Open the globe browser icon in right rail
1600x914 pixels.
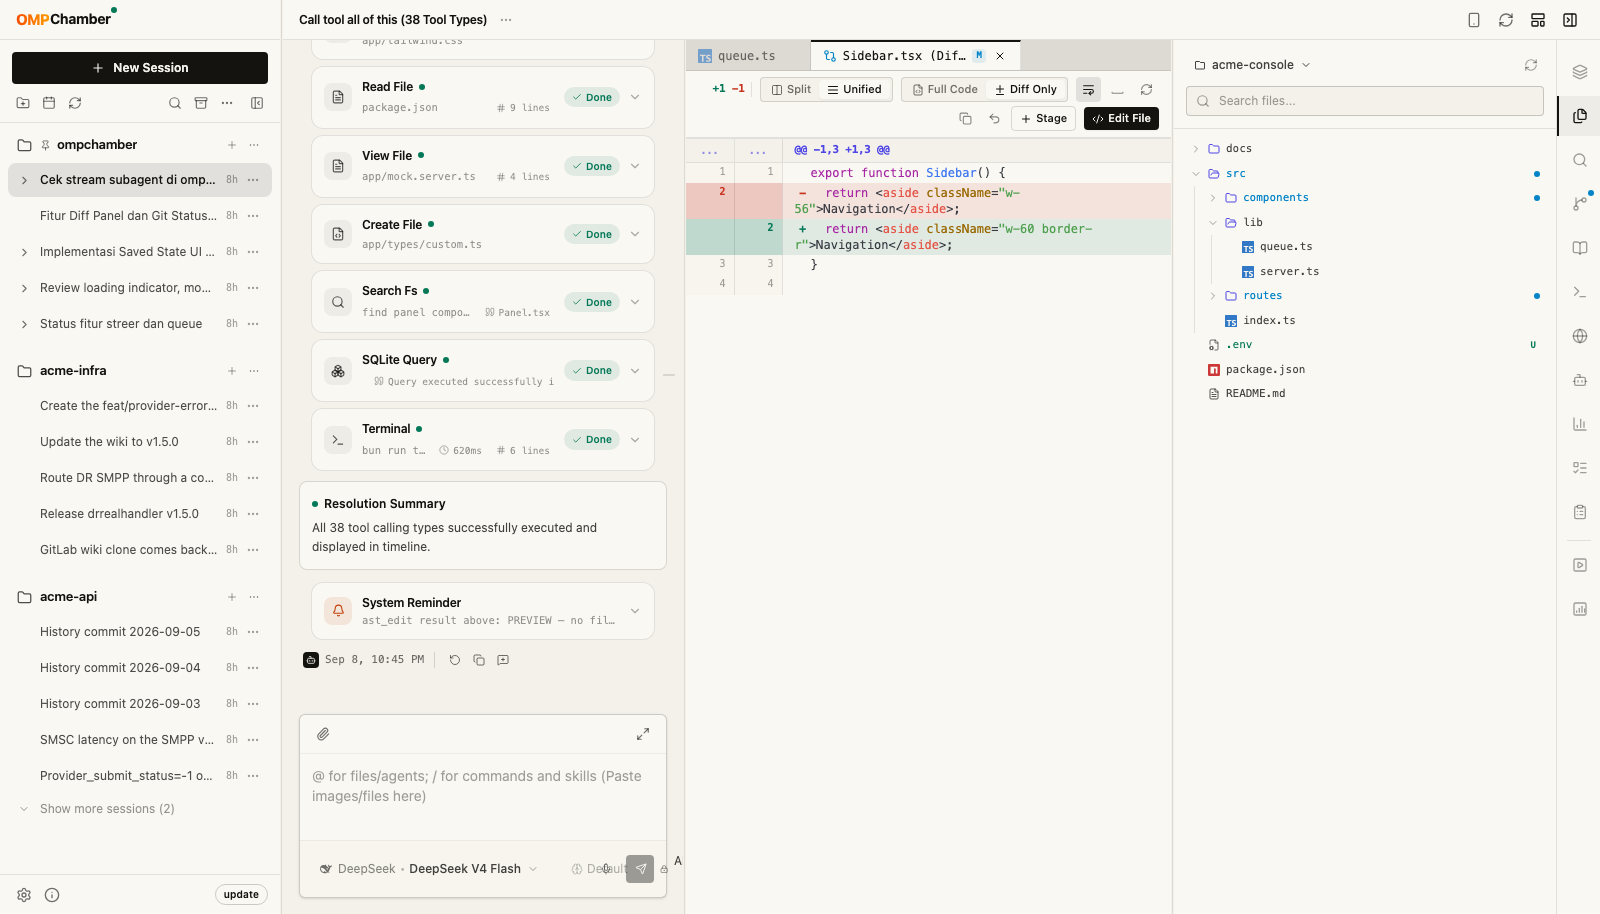coord(1580,336)
